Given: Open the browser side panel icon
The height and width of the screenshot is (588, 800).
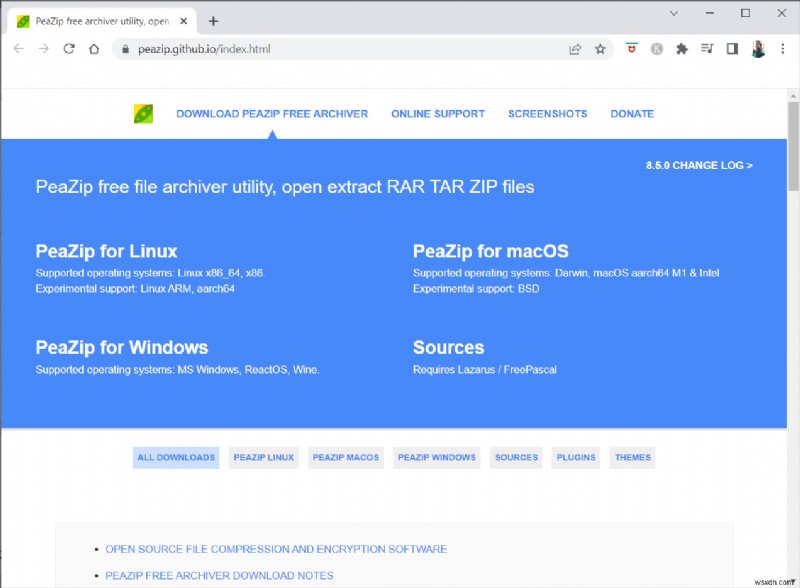Looking at the screenshot, I should 733,48.
